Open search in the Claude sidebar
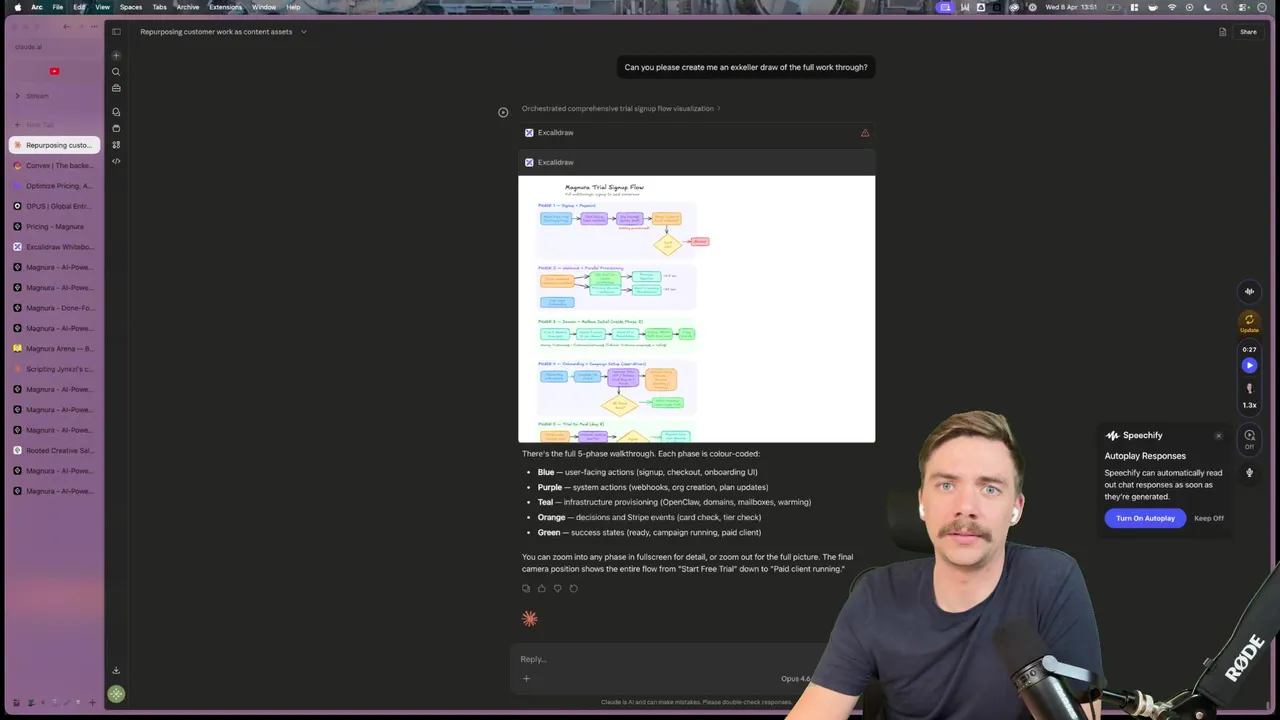The height and width of the screenshot is (720, 1280). tap(116, 72)
